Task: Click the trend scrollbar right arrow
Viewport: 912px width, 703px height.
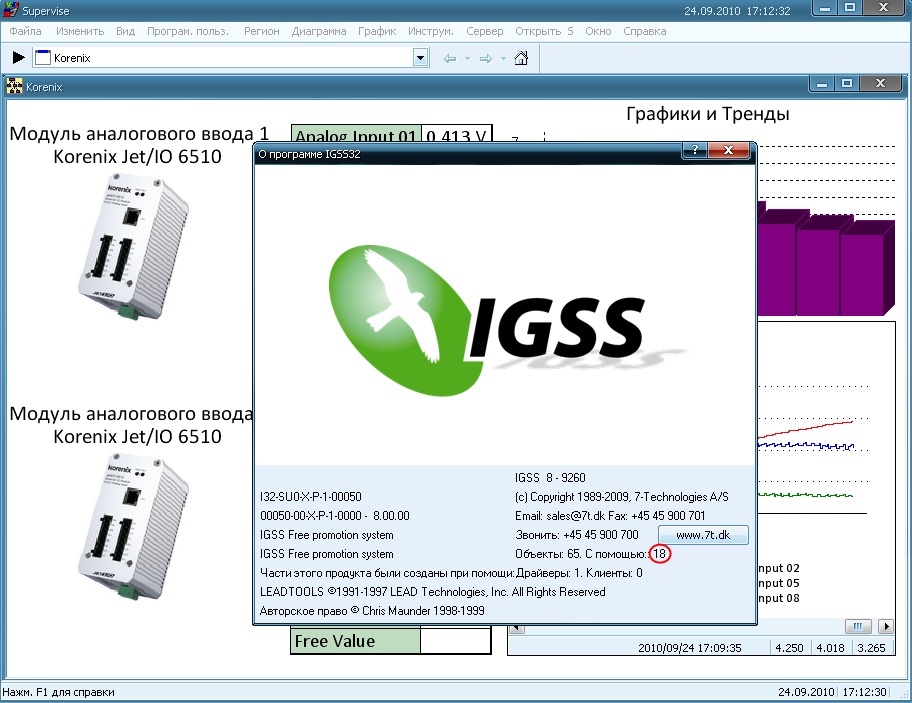Action: [886, 626]
